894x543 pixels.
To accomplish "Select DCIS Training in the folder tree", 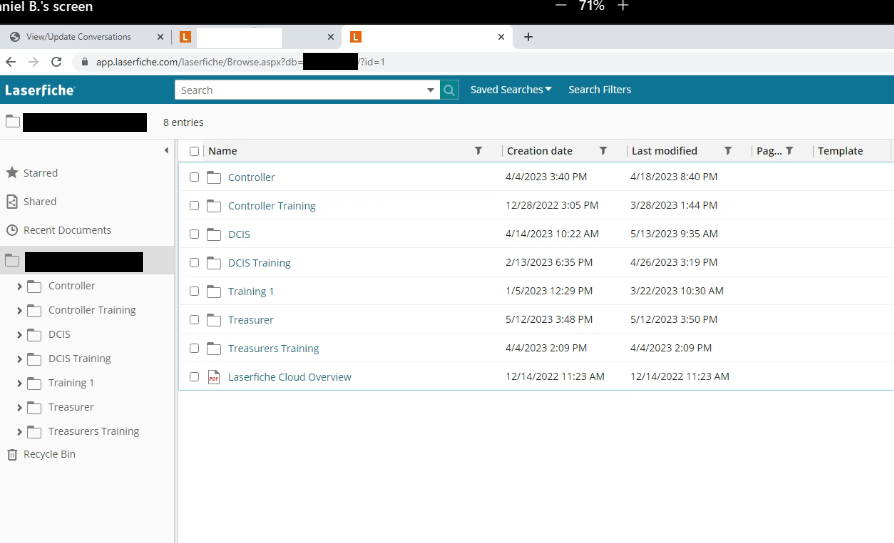I will [79, 358].
